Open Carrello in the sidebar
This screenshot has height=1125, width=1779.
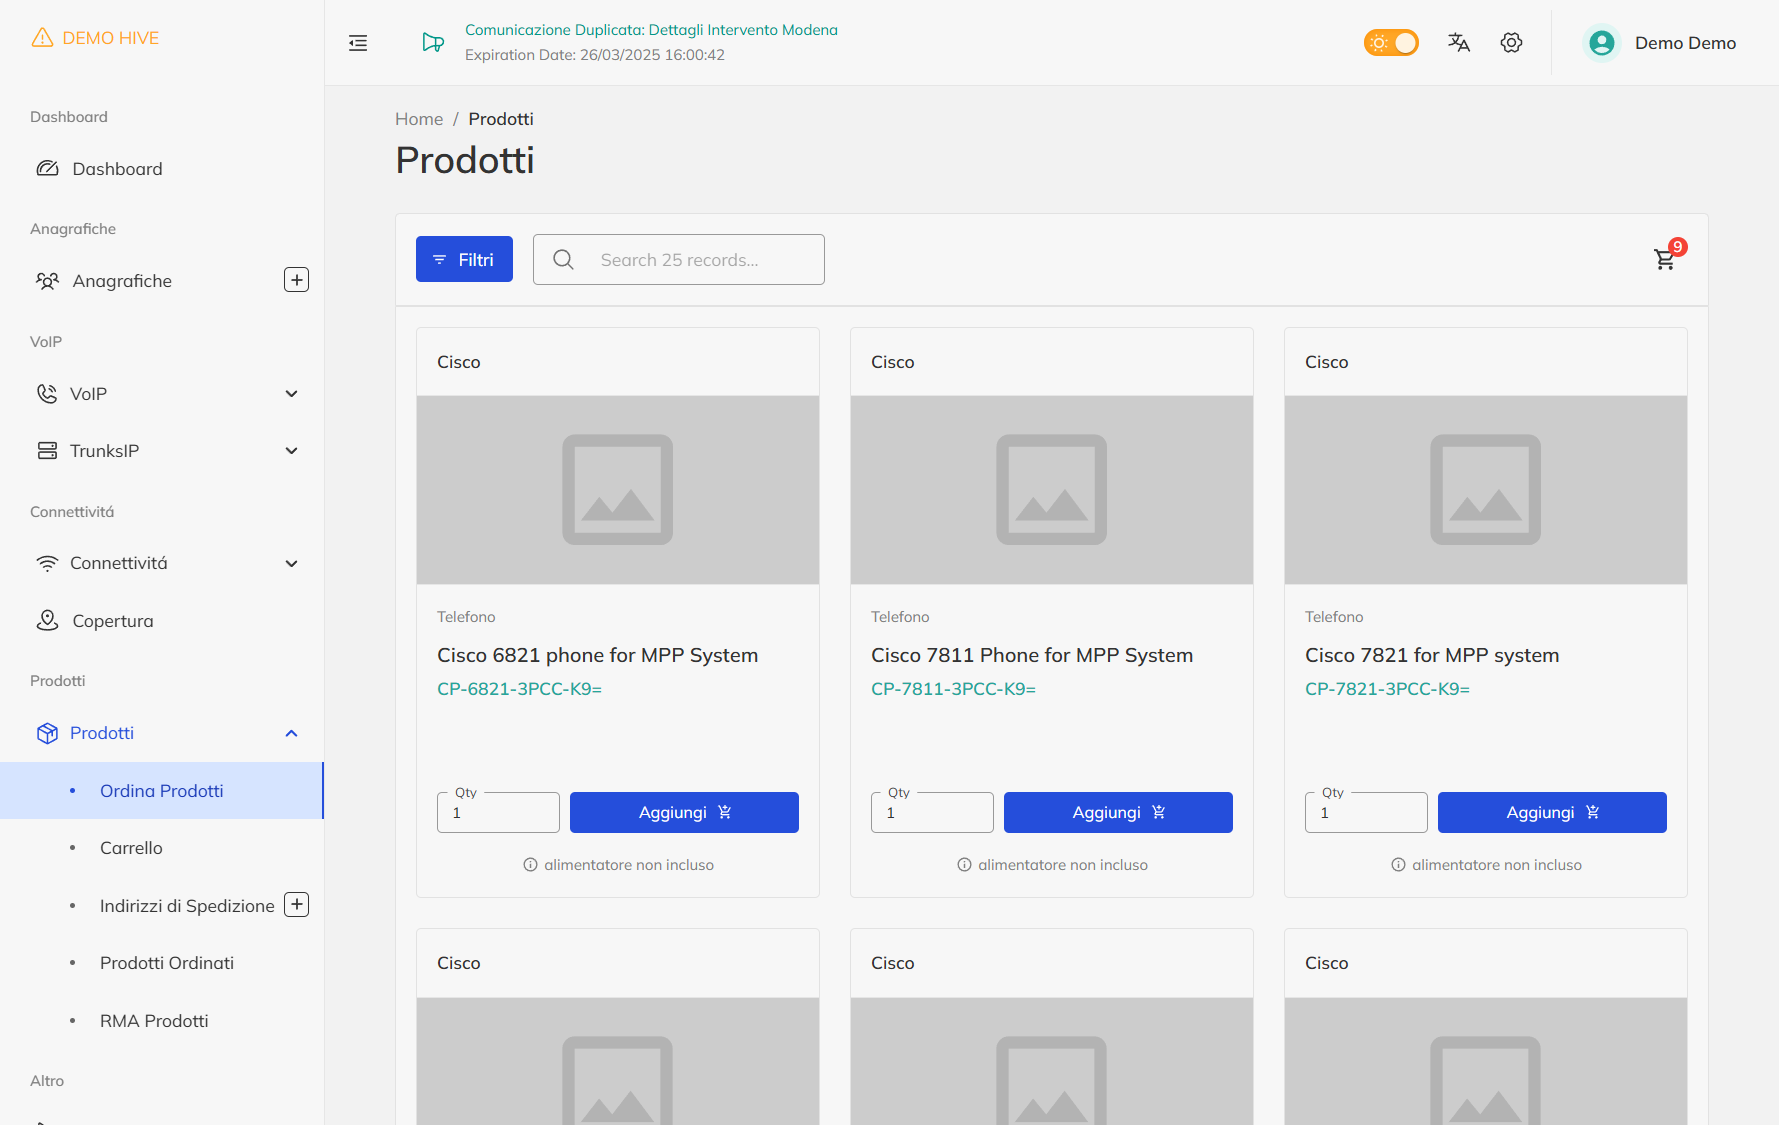(x=131, y=848)
